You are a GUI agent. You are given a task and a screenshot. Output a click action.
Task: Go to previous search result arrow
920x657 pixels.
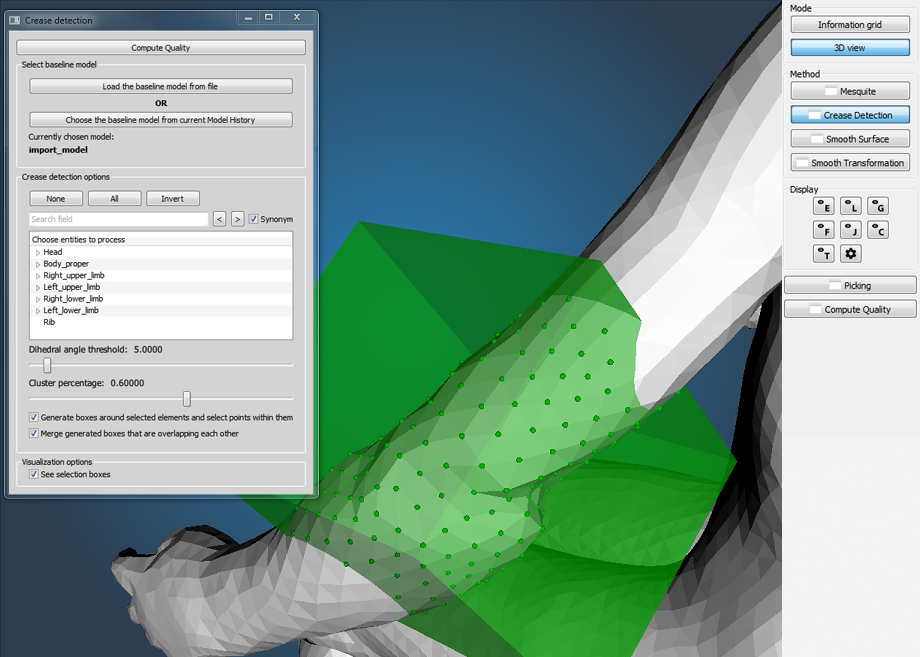tap(219, 219)
